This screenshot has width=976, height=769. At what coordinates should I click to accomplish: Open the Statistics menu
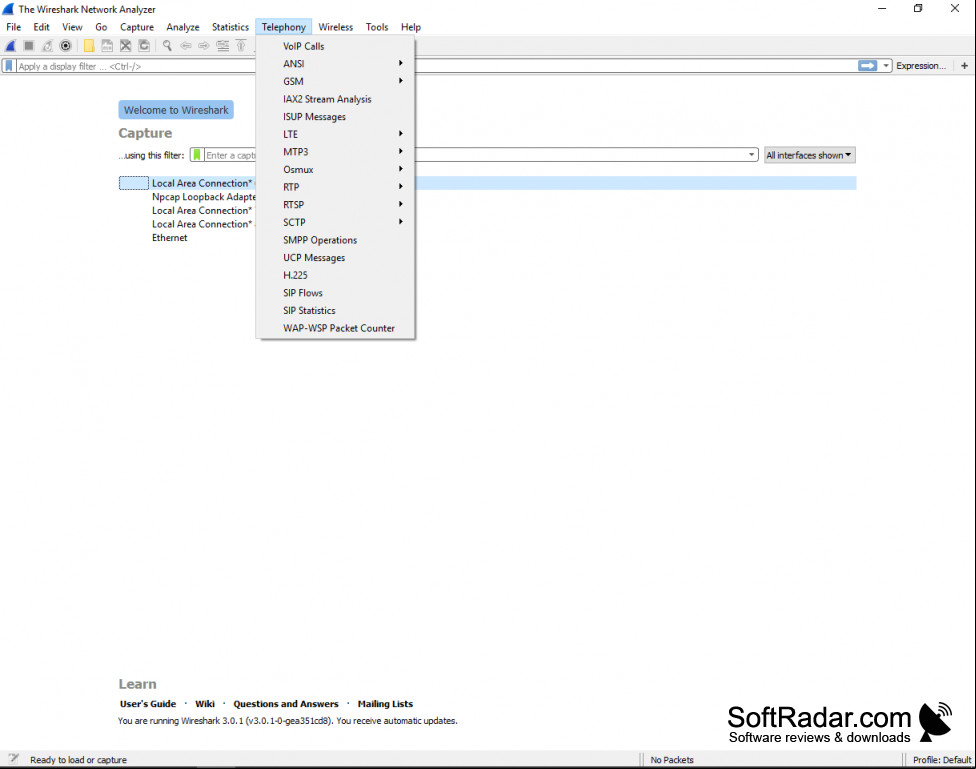230,27
